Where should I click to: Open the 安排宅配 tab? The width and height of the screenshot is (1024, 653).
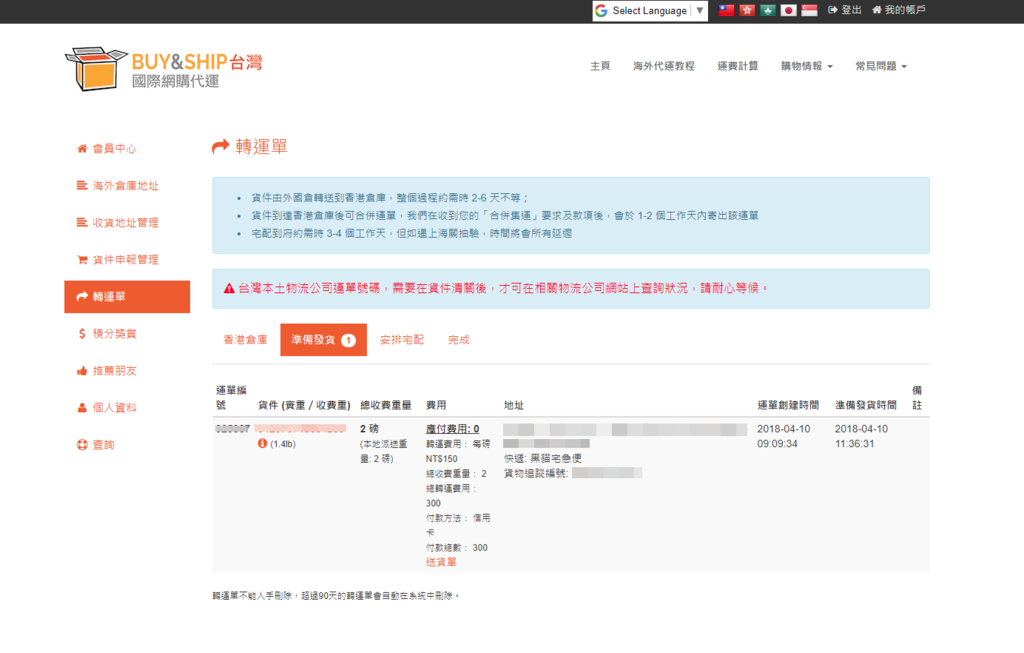pyautogui.click(x=402, y=340)
